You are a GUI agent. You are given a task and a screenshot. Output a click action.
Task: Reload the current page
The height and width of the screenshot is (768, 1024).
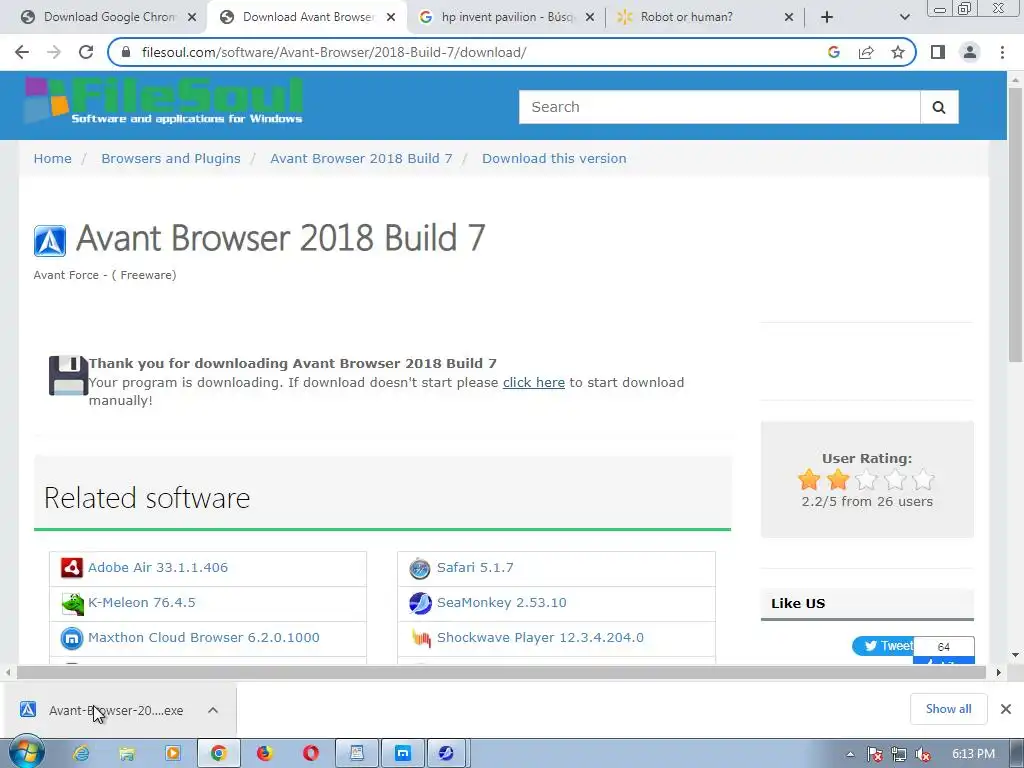tap(86, 52)
